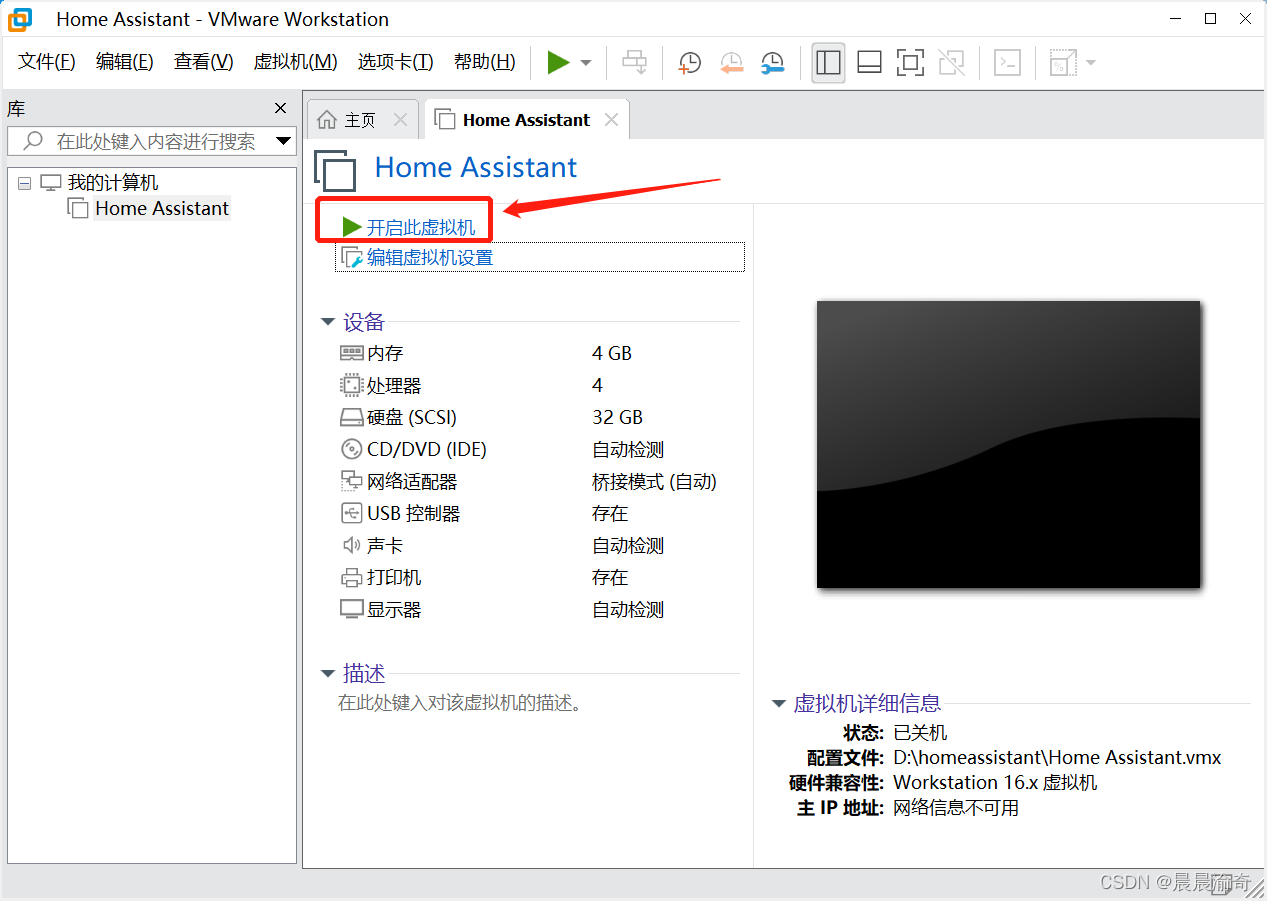The height and width of the screenshot is (901, 1267).
Task: Toggle the library sidebar view icon
Action: point(828,62)
